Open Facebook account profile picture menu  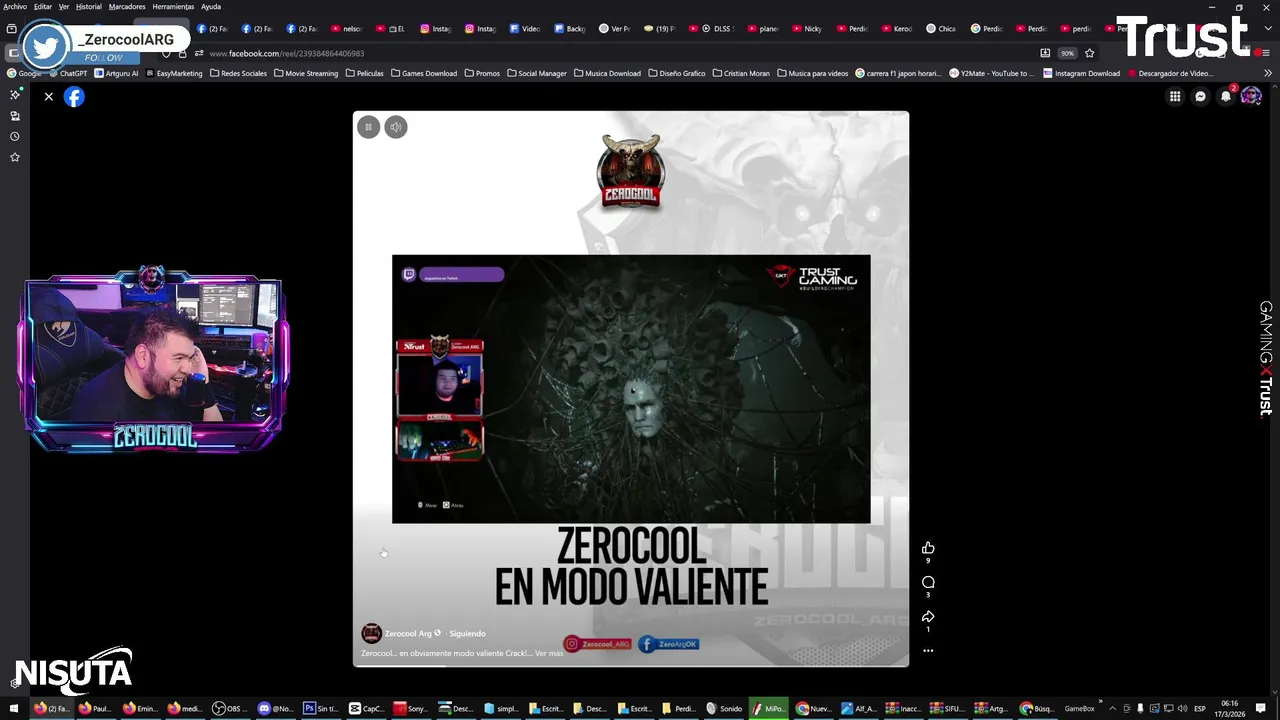click(x=1251, y=97)
